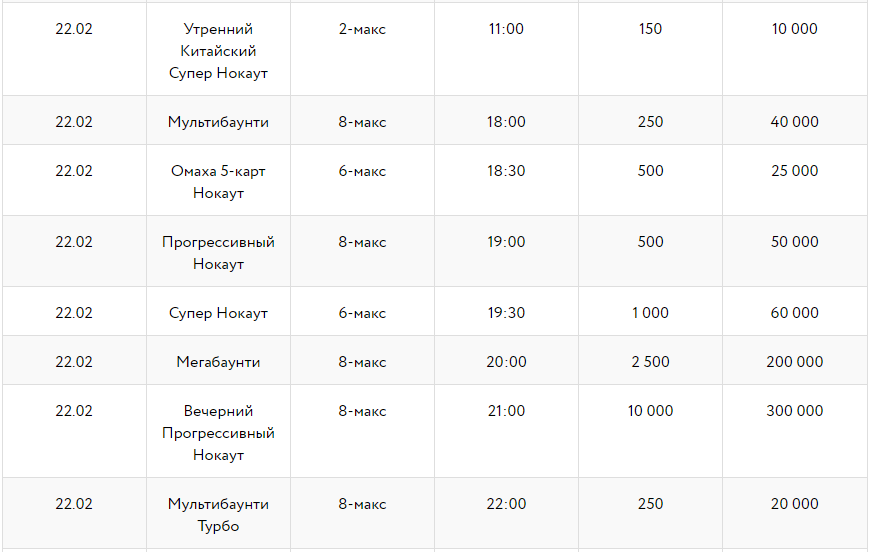
Task: Select the 40 000 guarantee cell
Action: [x=795, y=122]
